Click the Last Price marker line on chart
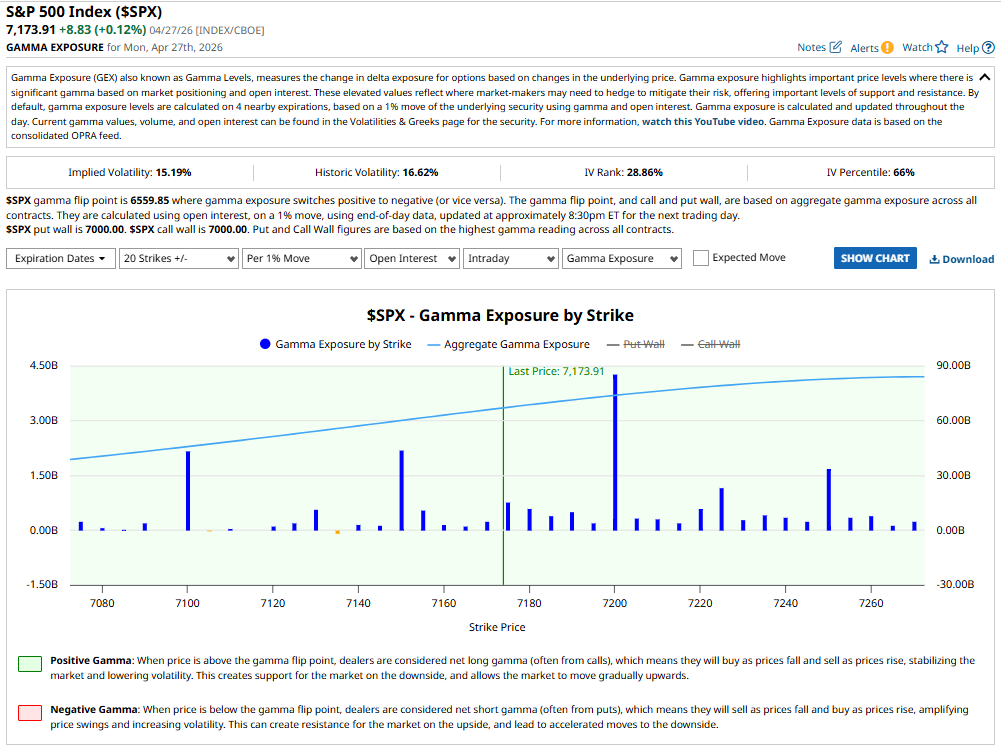The image size is (1001, 752). tap(502, 470)
